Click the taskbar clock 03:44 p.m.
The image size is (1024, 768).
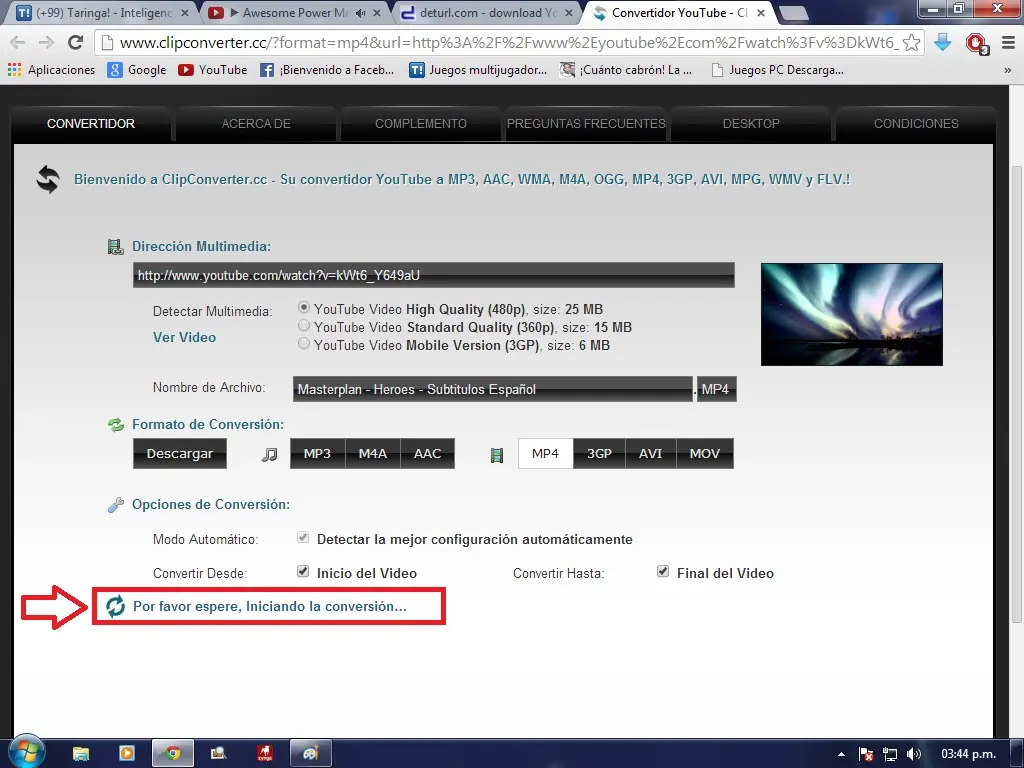pos(968,754)
